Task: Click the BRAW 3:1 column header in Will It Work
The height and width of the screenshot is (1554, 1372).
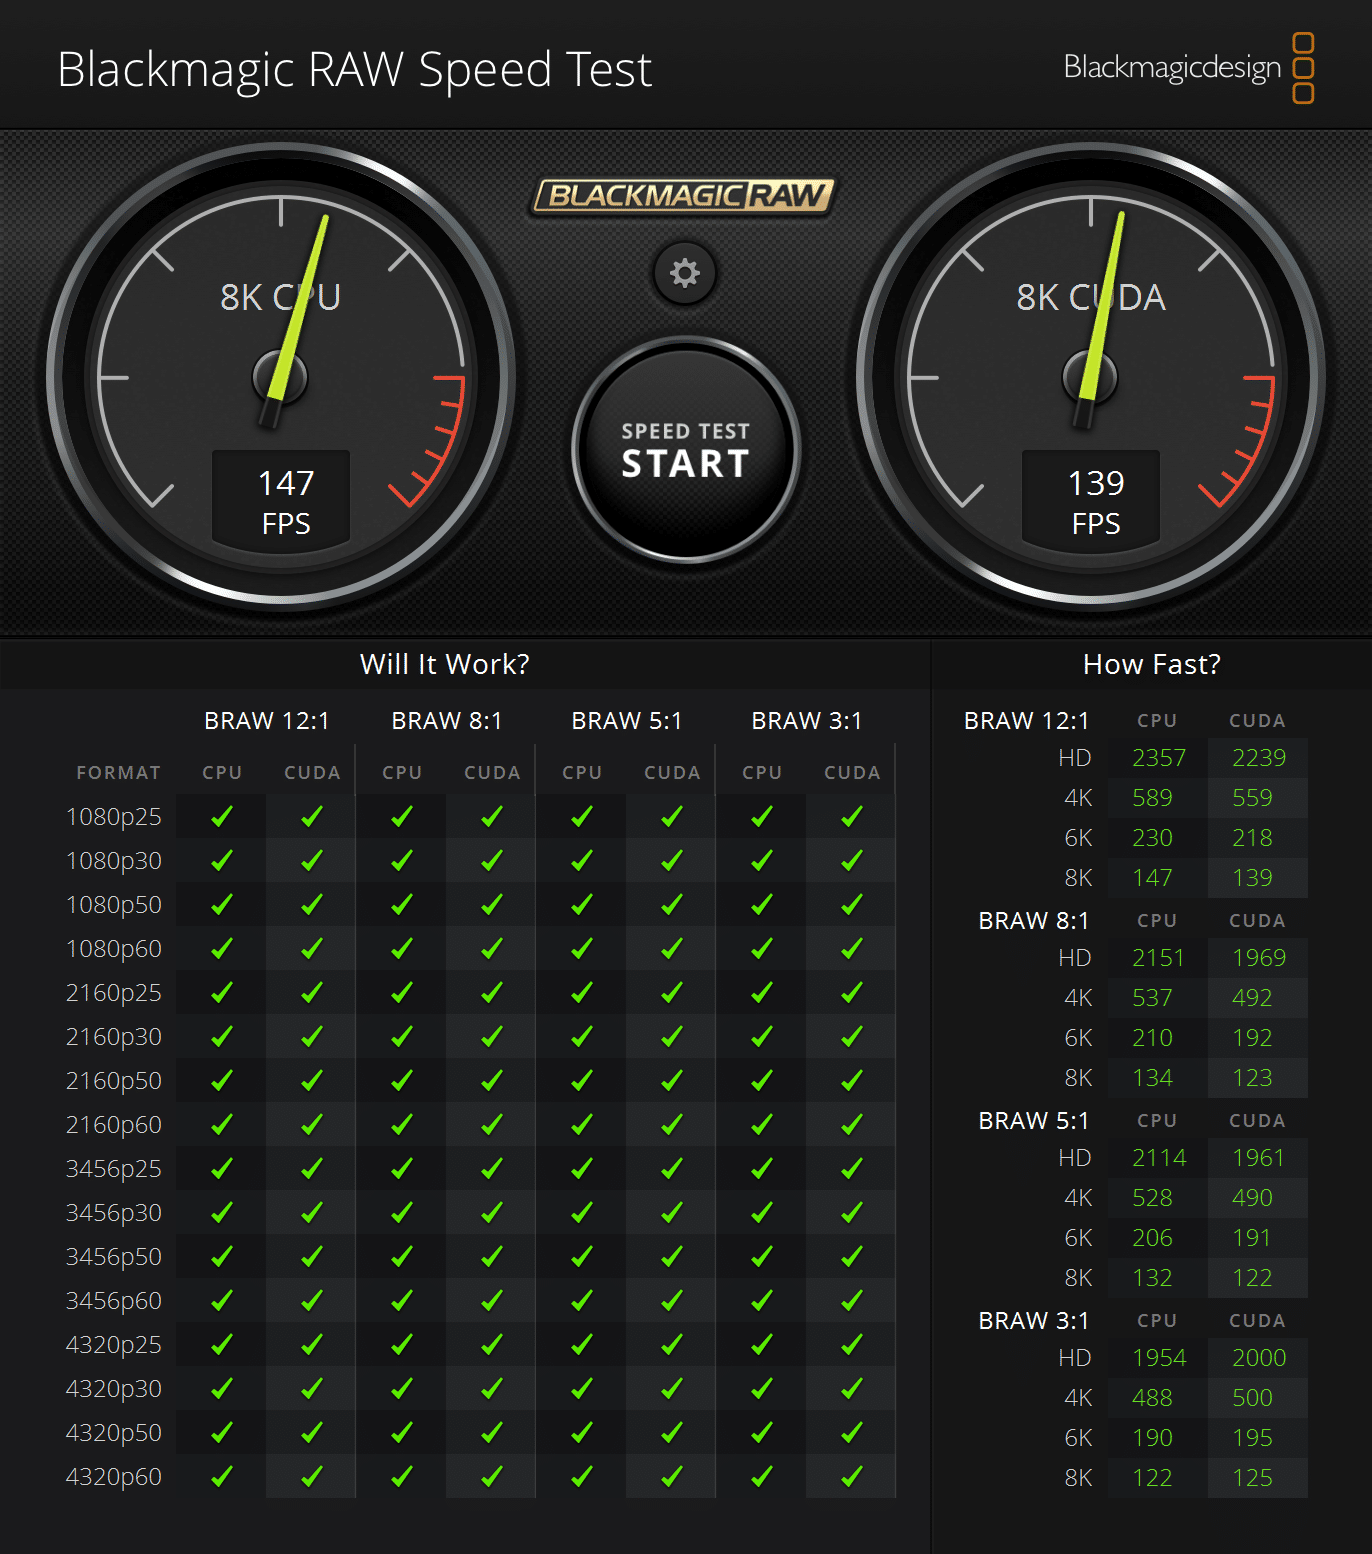Action: click(x=807, y=721)
